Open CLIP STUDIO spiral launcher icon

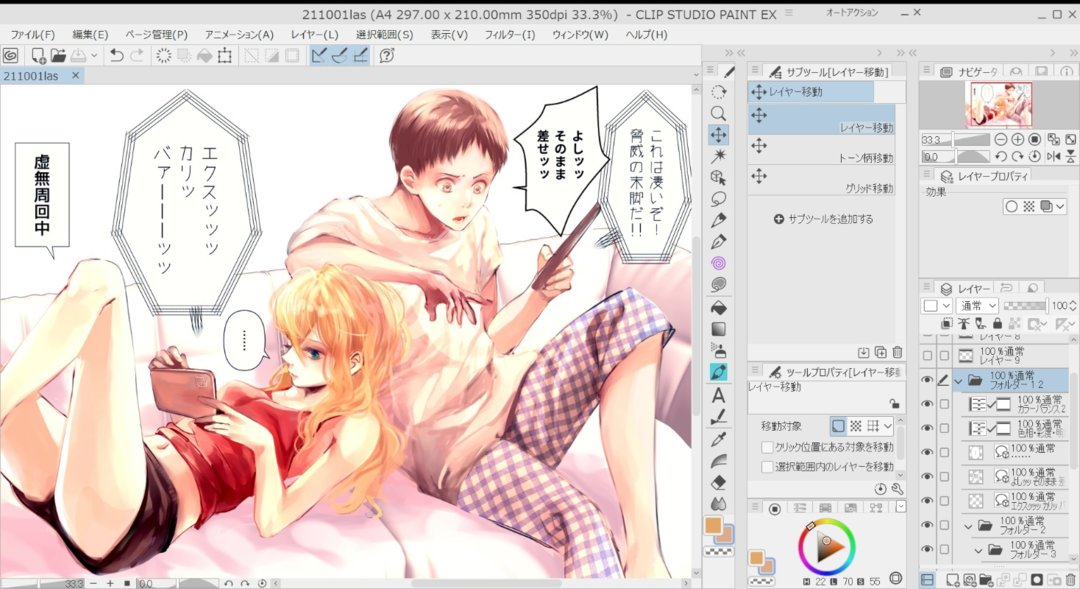tap(10, 56)
